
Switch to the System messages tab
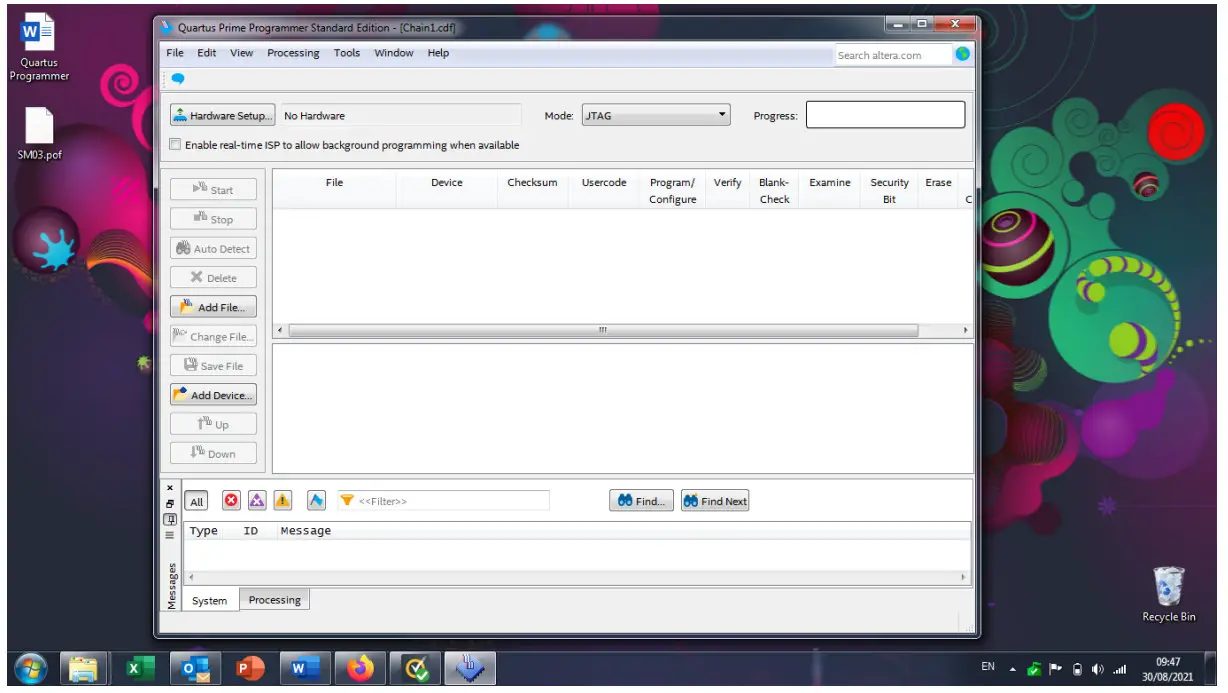tap(210, 600)
